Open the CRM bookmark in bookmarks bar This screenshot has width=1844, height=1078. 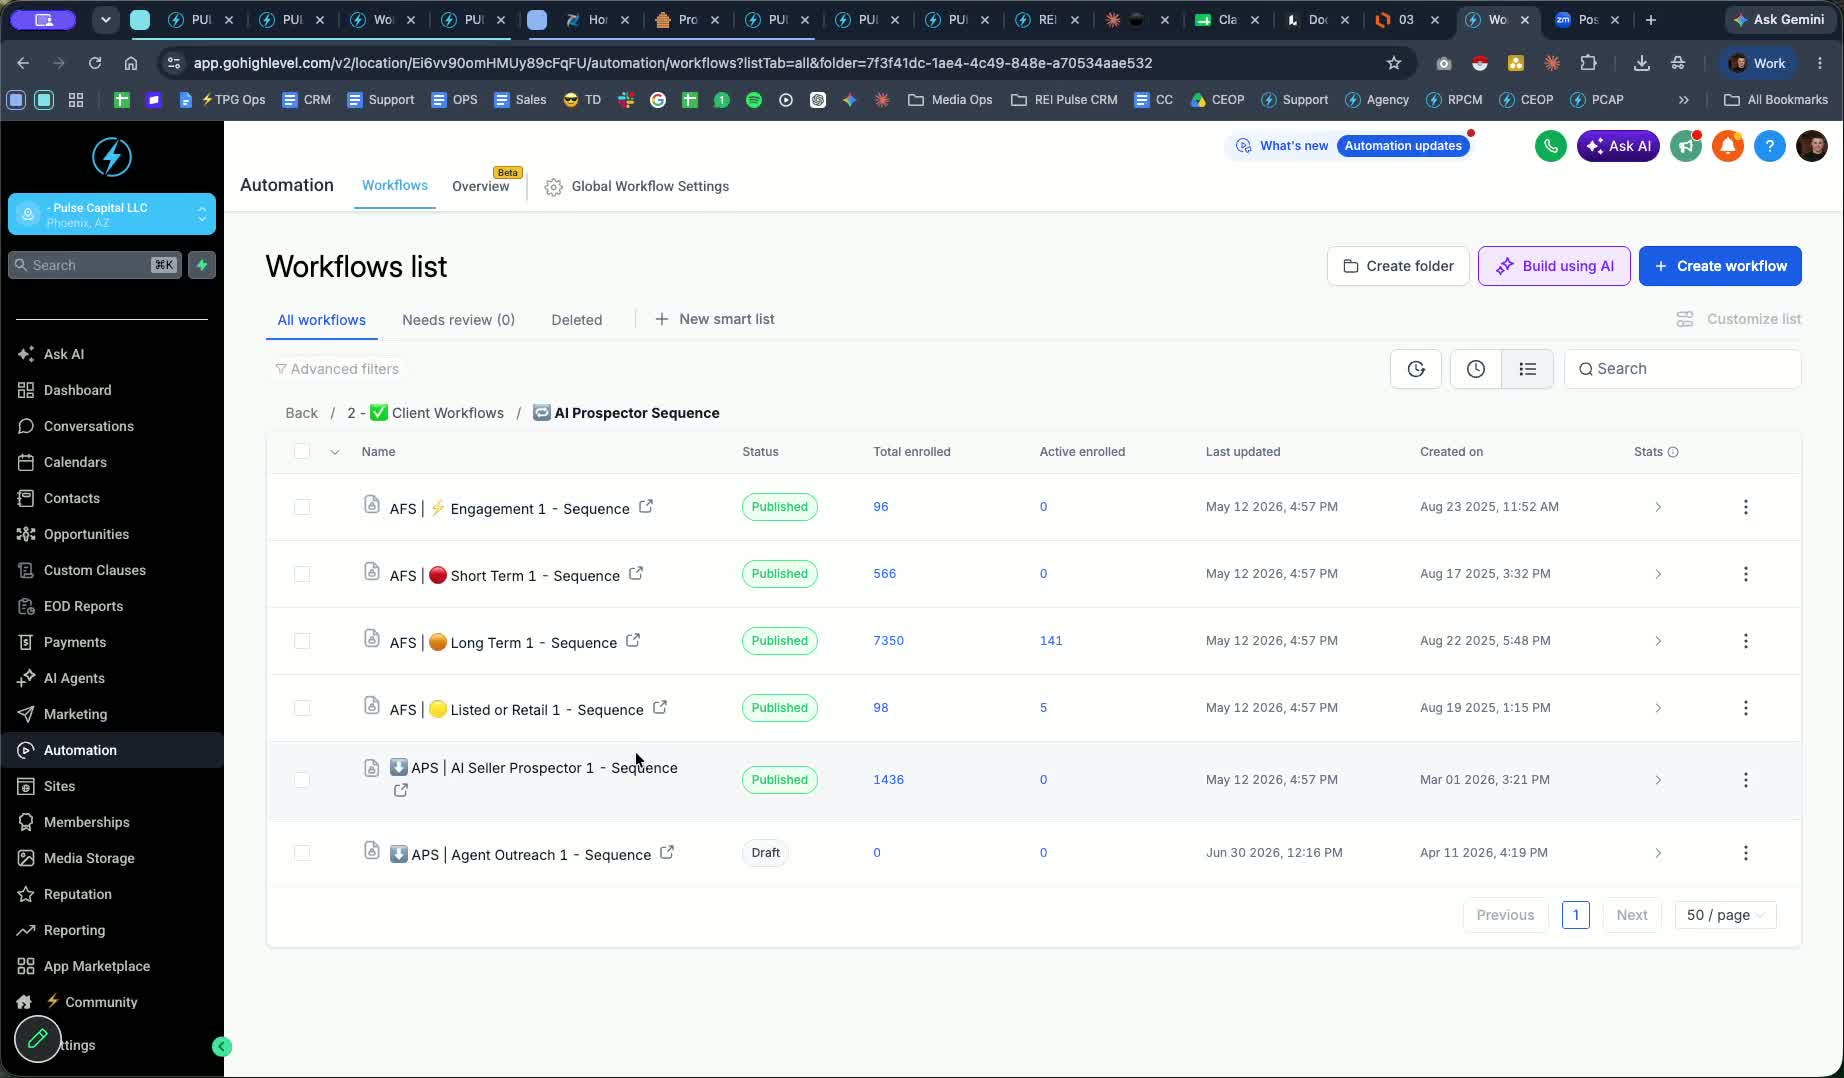[x=306, y=100]
